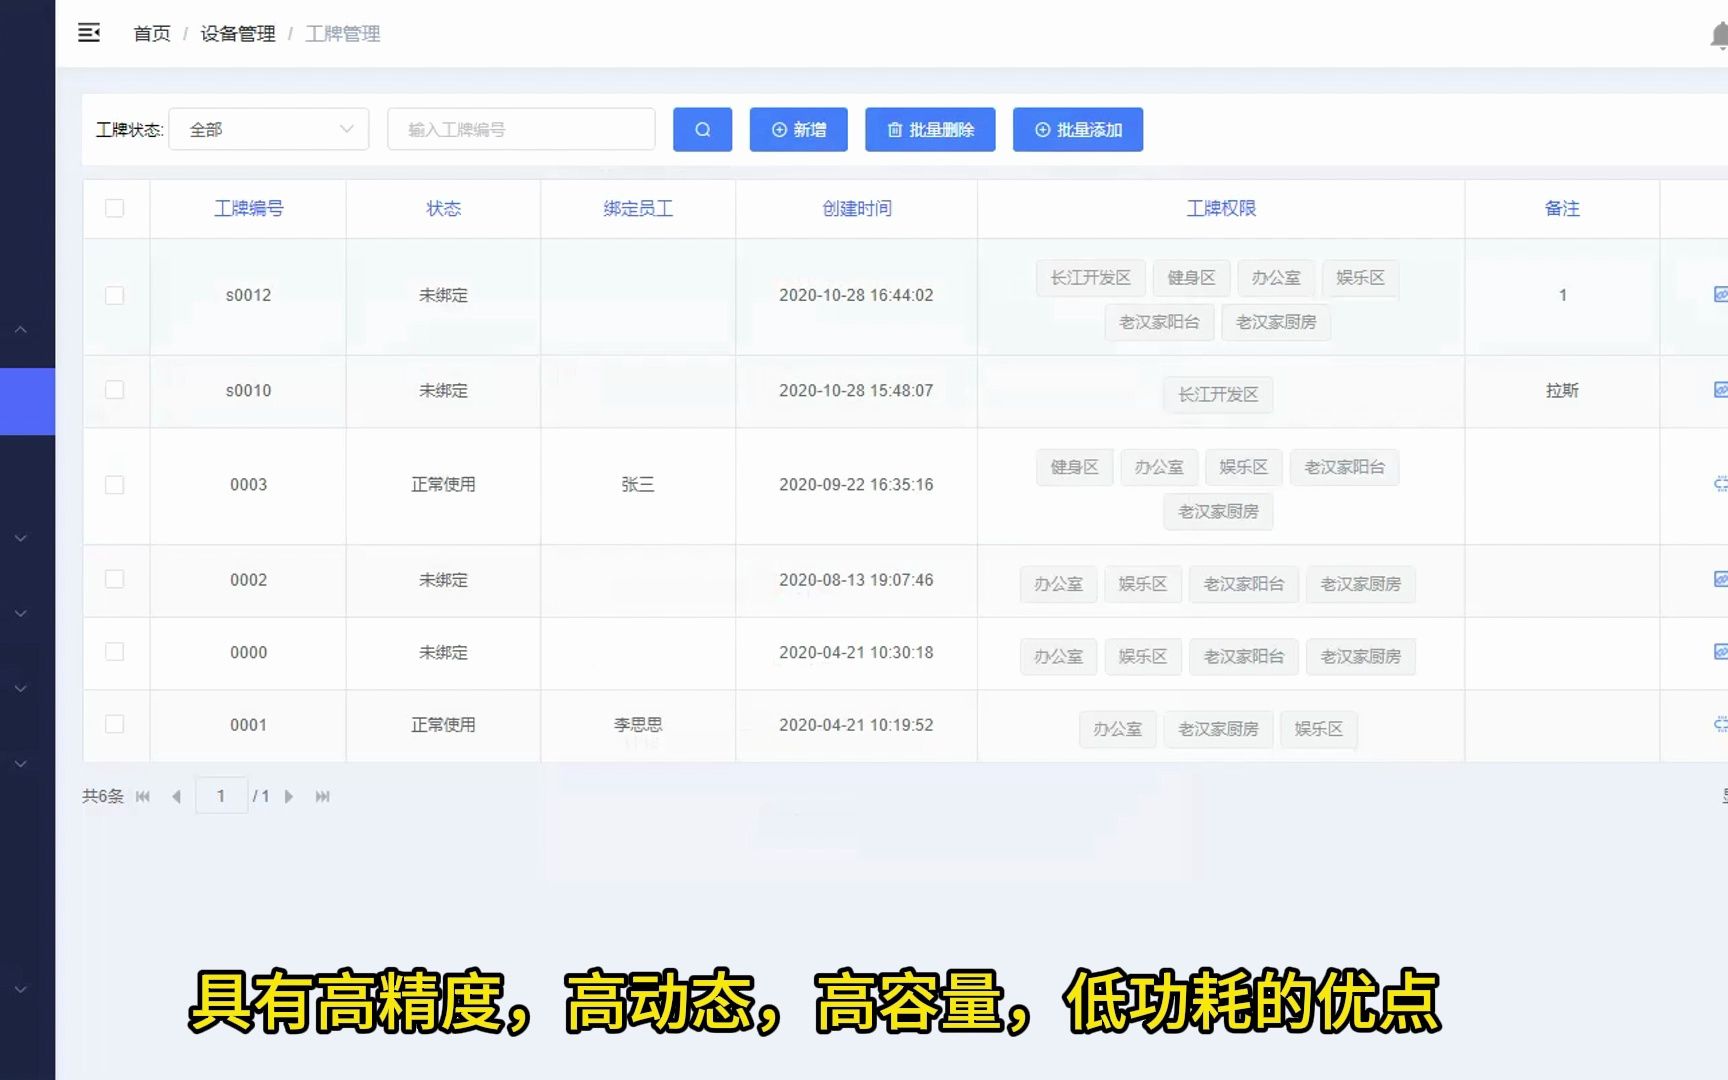Select the highlighted active sidebar menu item
Viewport: 1728px width, 1080px height.
coord(27,401)
